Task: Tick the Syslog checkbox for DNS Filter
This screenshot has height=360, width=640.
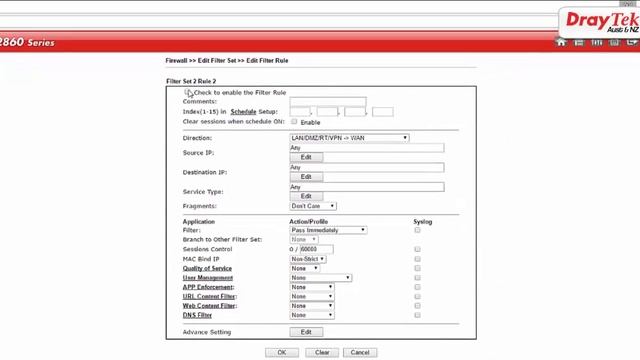Action: click(417, 315)
